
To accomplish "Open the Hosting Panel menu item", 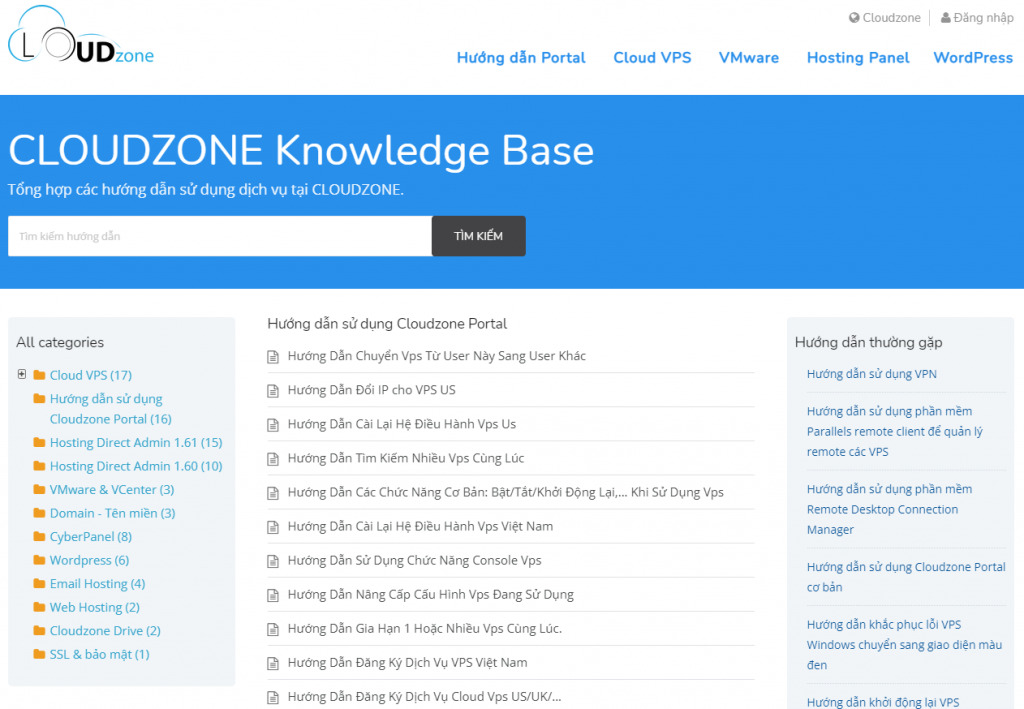I will click(x=858, y=58).
